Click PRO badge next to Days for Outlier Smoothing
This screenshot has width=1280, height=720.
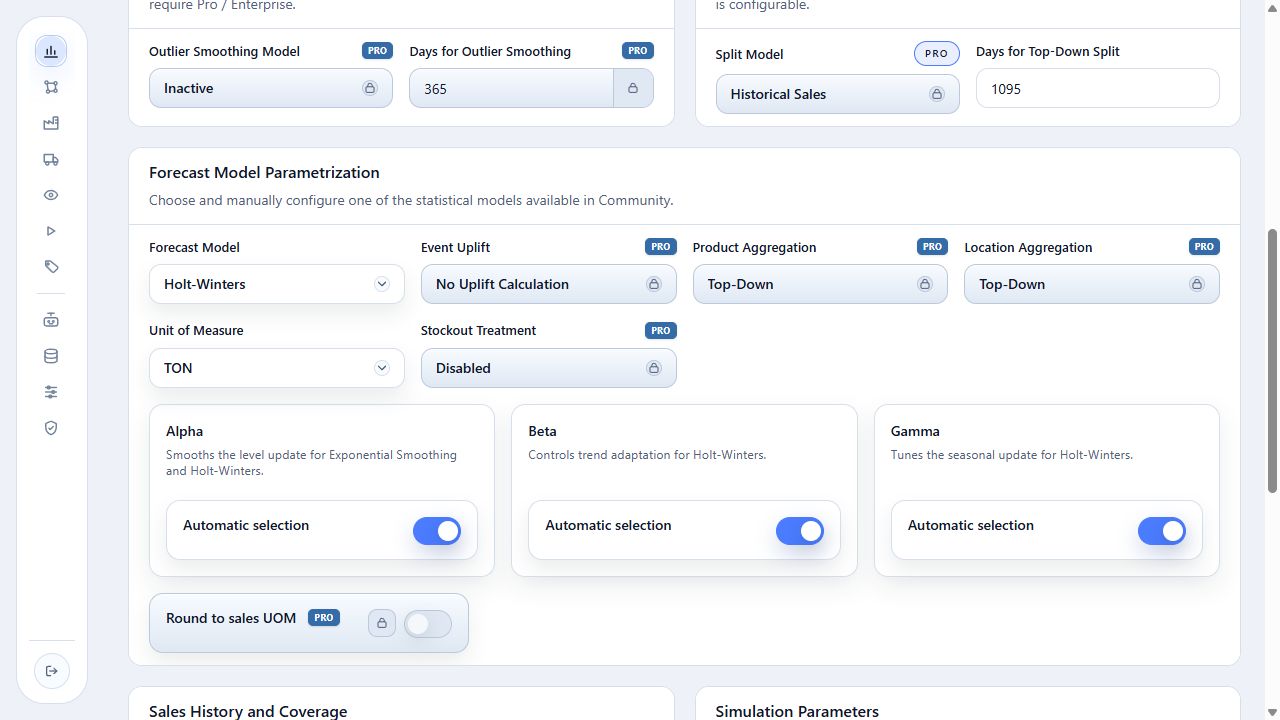pyautogui.click(x=637, y=50)
